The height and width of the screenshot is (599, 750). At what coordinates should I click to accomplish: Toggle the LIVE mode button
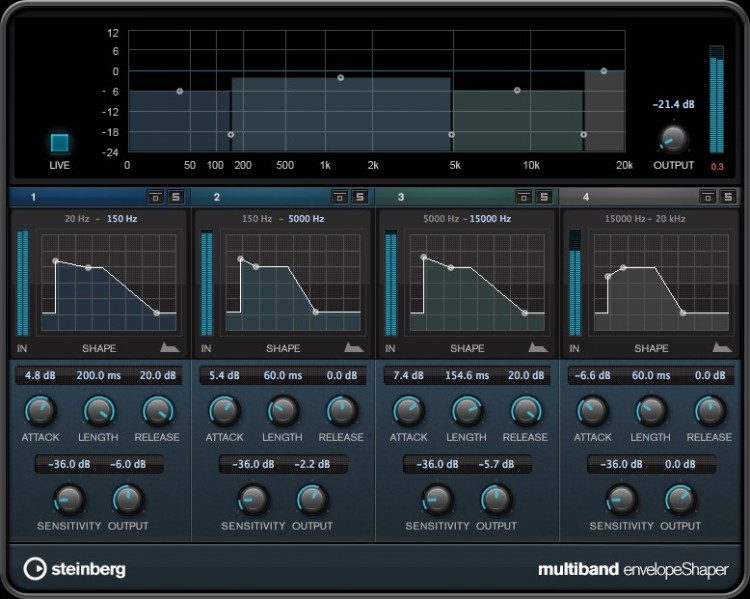(60, 143)
